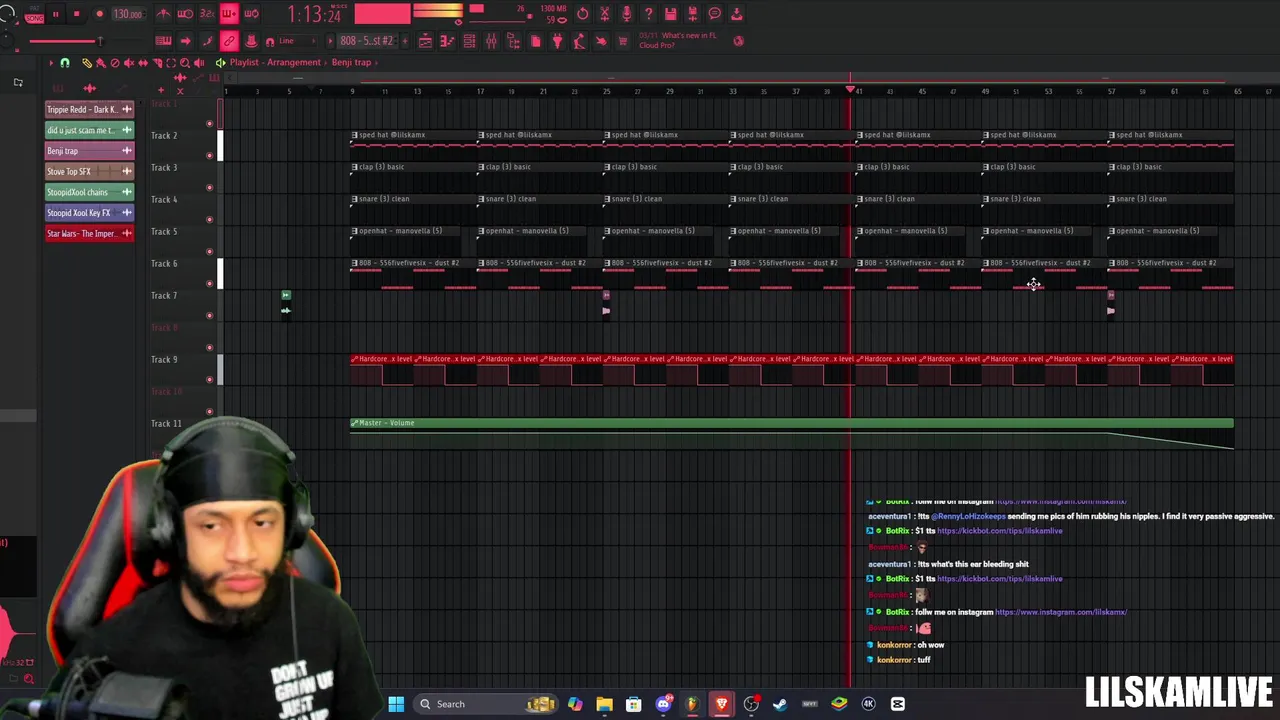Image resolution: width=1280 pixels, height=720 pixels.
Task: Select the pencil draw tool in playlist
Action: [x=86, y=63]
